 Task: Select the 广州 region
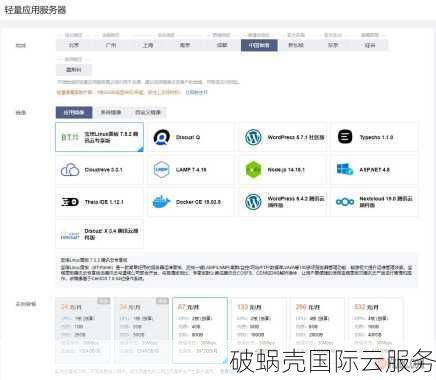(x=111, y=45)
